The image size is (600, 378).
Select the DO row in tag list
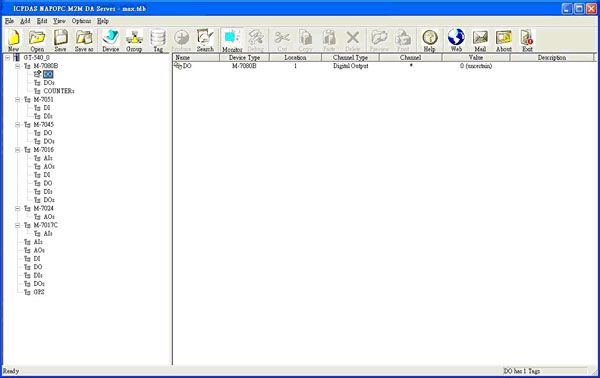[383, 66]
